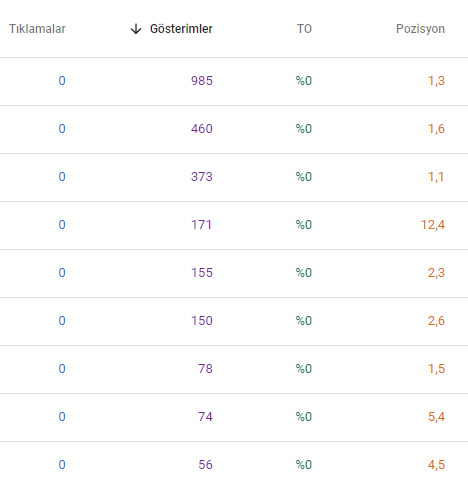Image resolution: width=468 pixels, height=487 pixels.
Task: Click the 373 impressions value
Action: [202, 177]
